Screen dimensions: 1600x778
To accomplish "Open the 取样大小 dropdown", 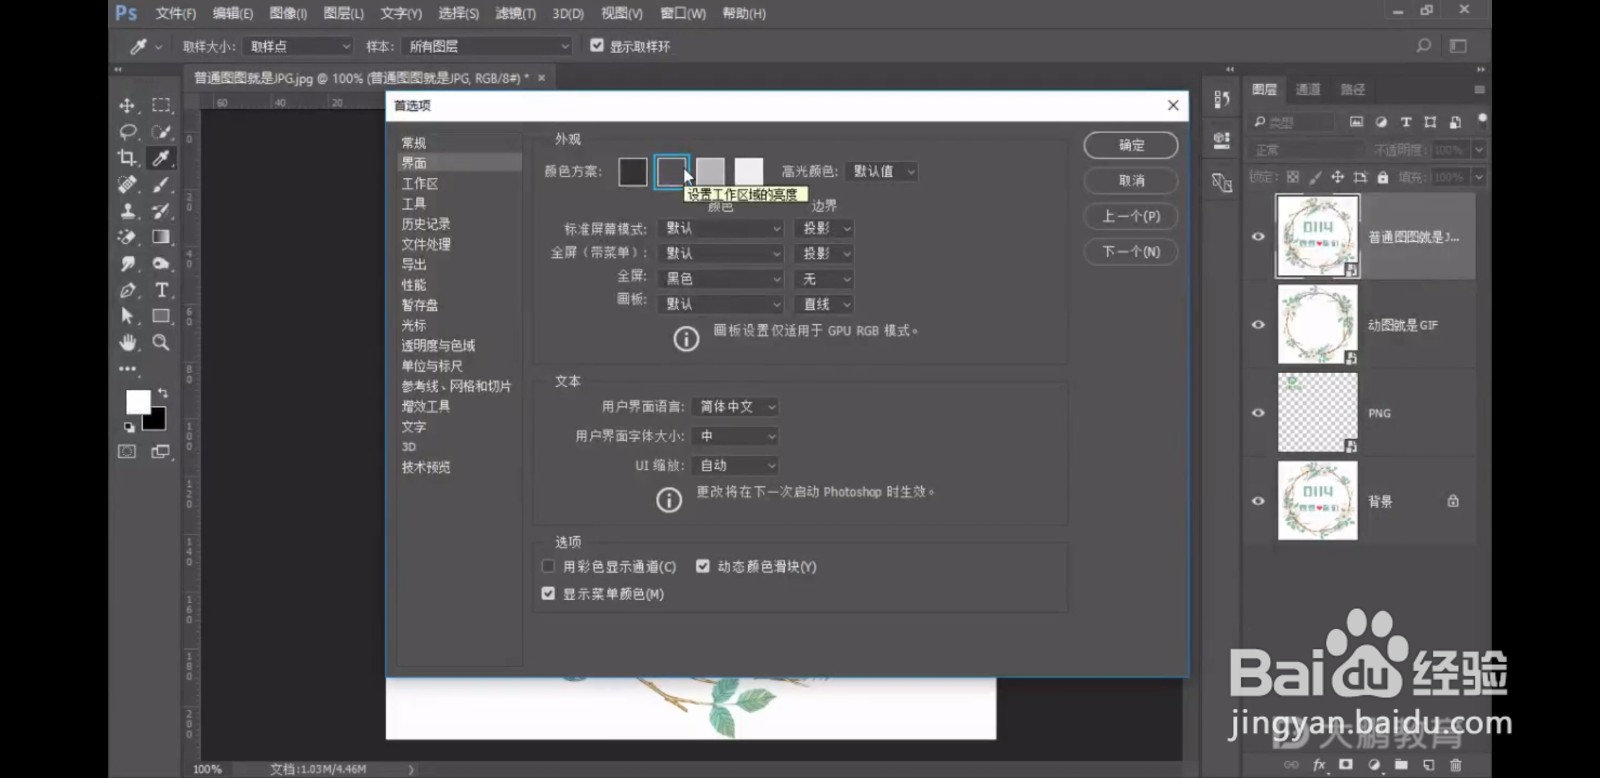I will point(298,46).
